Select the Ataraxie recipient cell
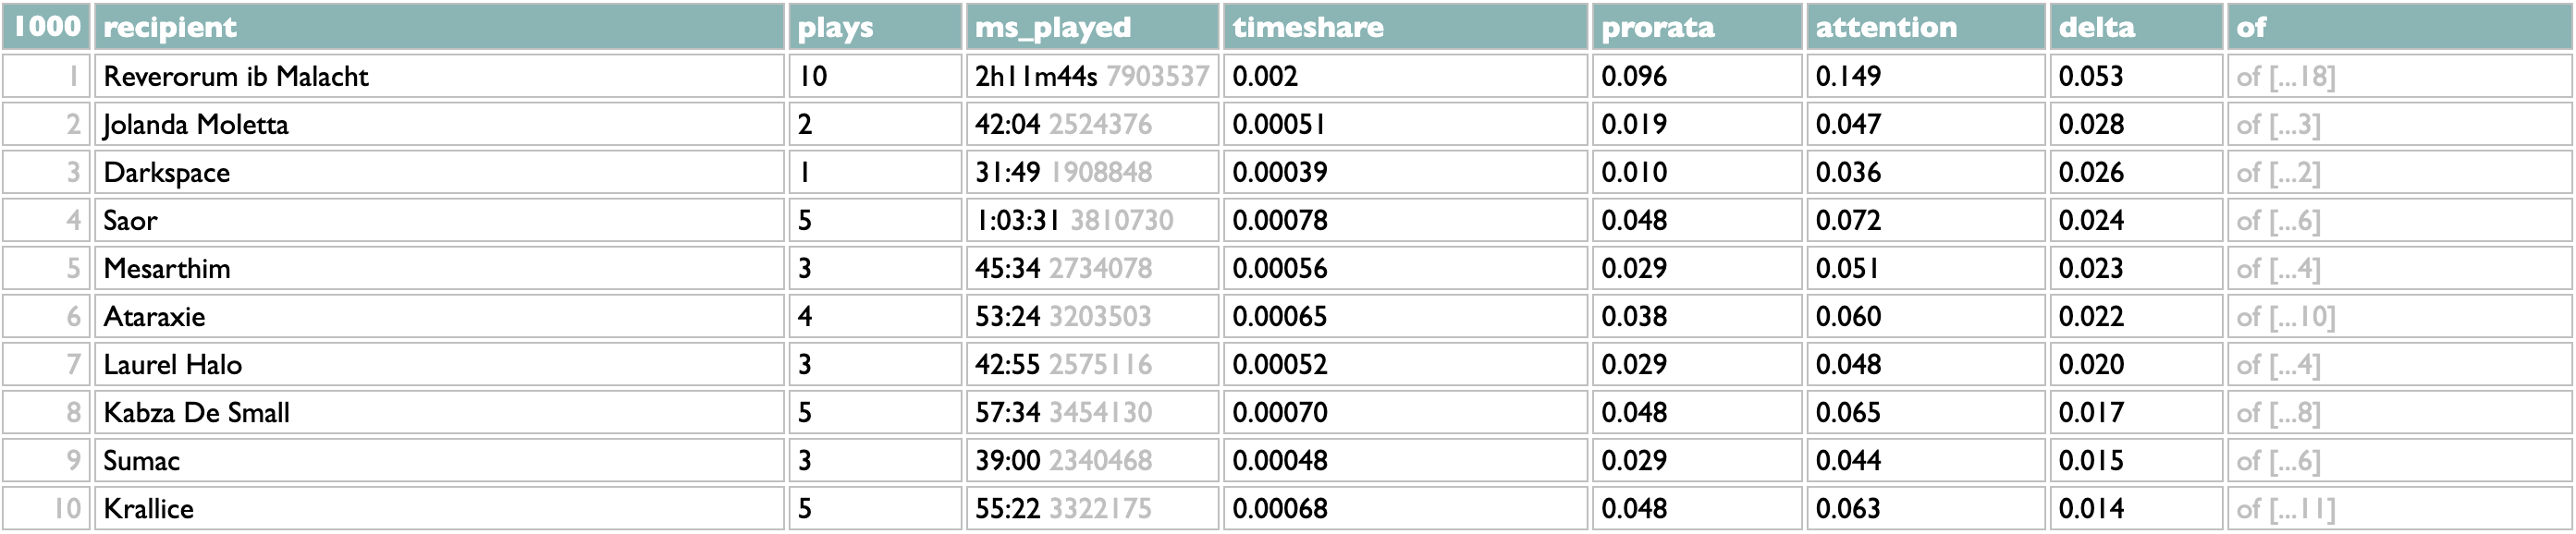The height and width of the screenshot is (534, 2576). [439, 316]
